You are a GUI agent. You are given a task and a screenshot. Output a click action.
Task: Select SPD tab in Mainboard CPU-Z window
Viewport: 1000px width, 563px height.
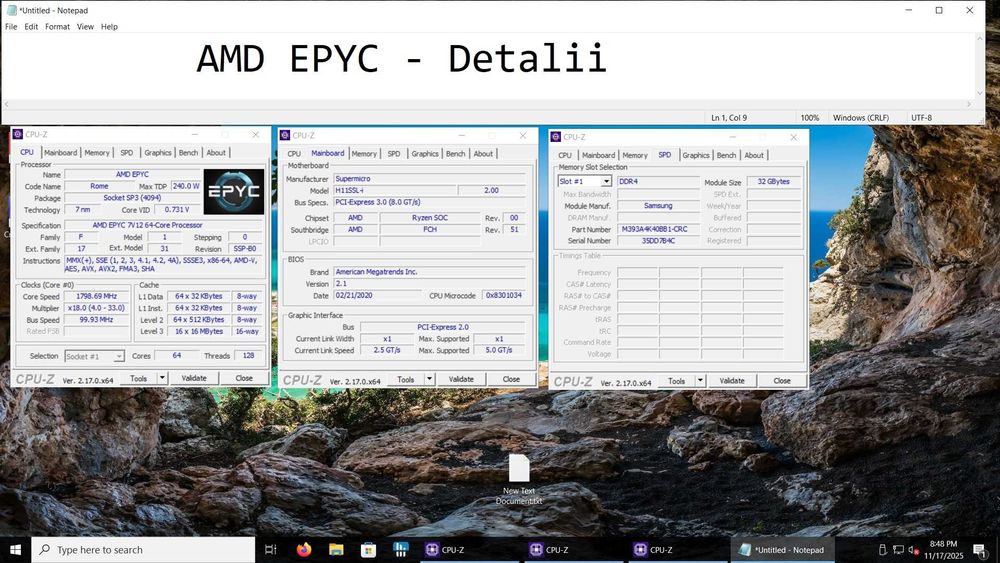tap(394, 154)
